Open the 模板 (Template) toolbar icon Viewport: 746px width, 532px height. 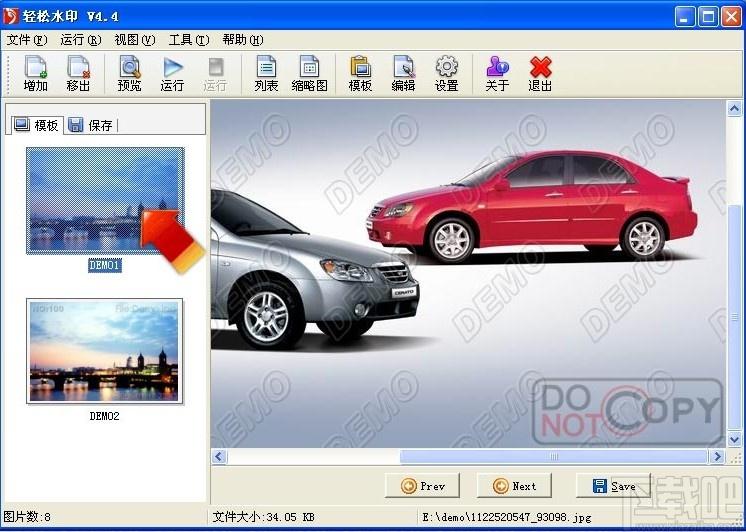pos(360,73)
